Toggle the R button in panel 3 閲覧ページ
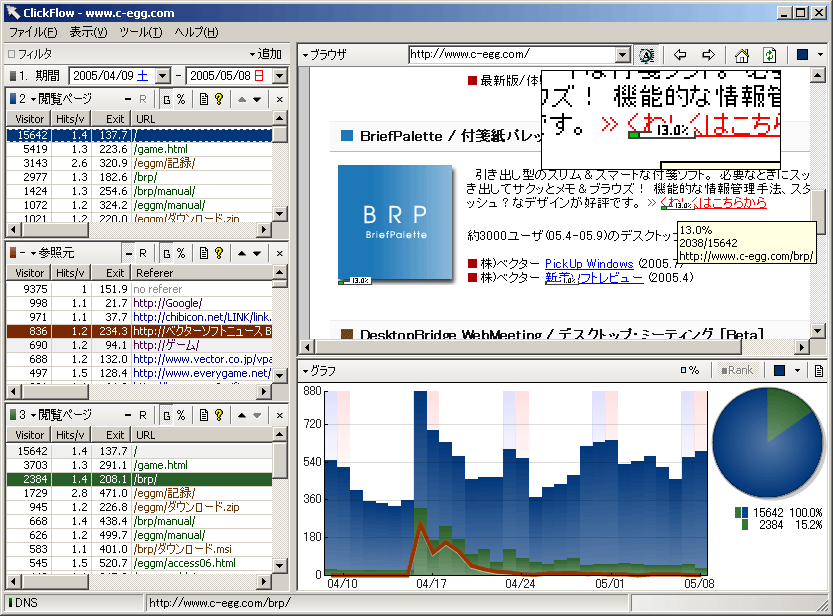This screenshot has width=833, height=616. pyautogui.click(x=143, y=415)
